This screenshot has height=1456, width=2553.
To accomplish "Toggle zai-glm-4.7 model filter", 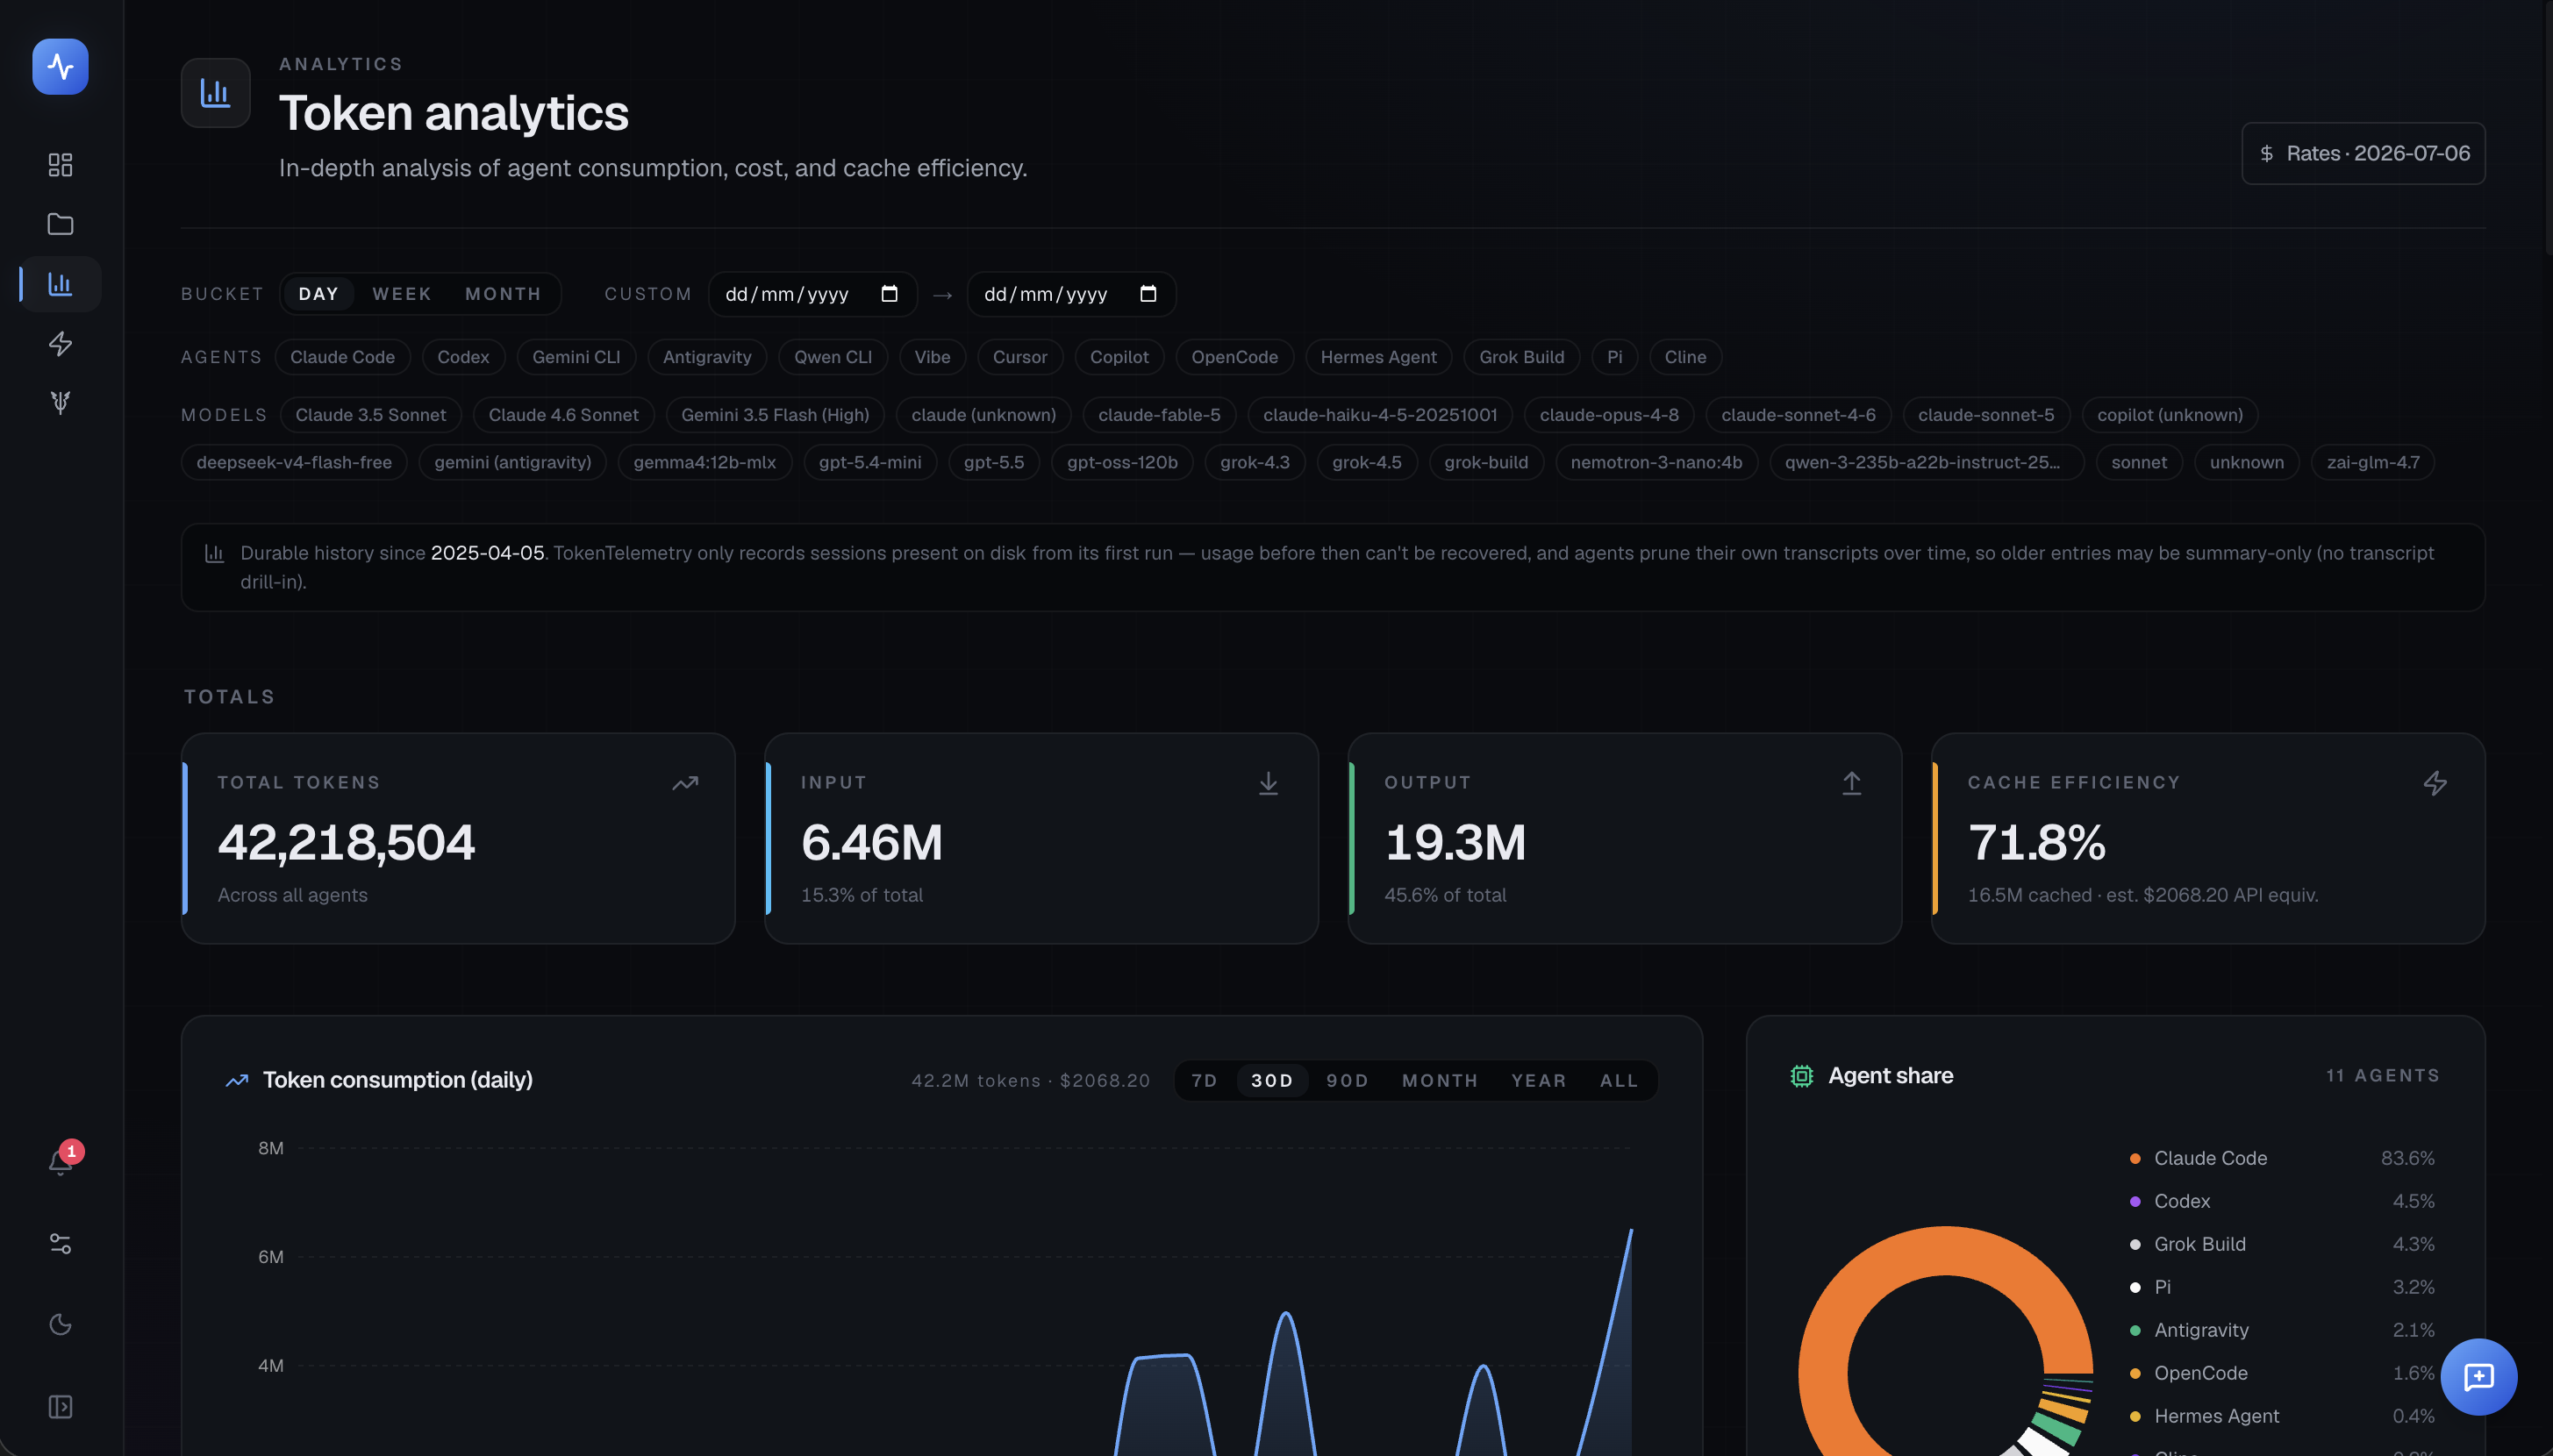I will click(2373, 462).
